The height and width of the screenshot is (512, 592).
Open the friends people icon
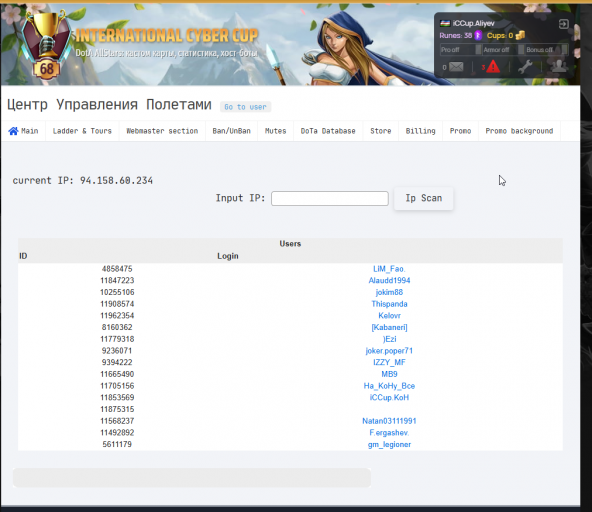[559, 66]
